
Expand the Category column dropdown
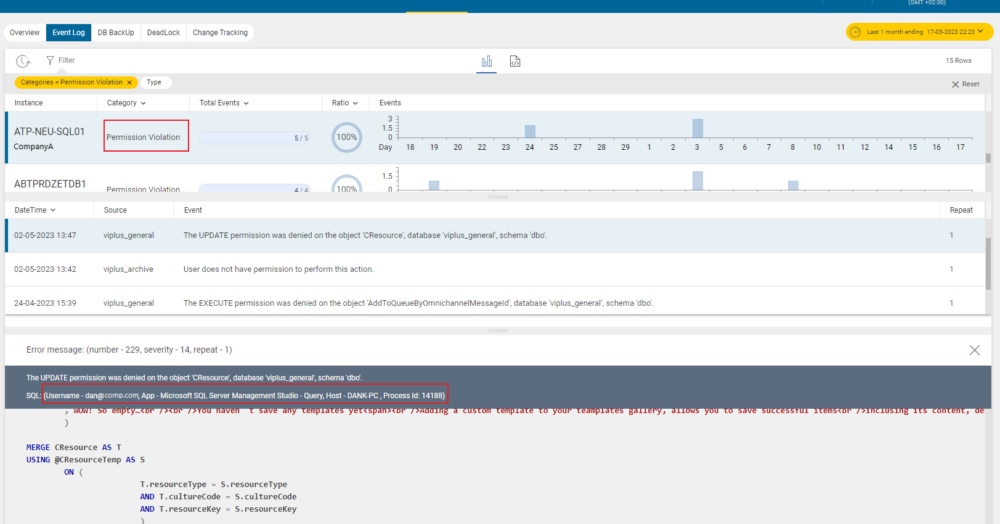[x=143, y=103]
